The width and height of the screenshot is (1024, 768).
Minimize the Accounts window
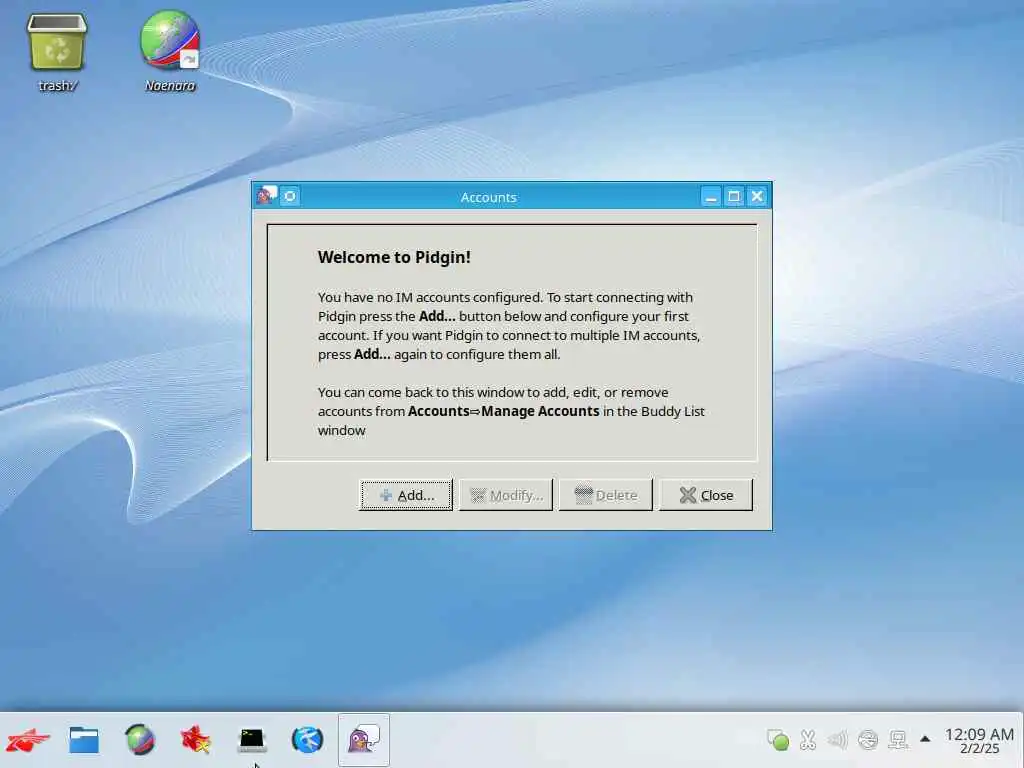pos(711,197)
